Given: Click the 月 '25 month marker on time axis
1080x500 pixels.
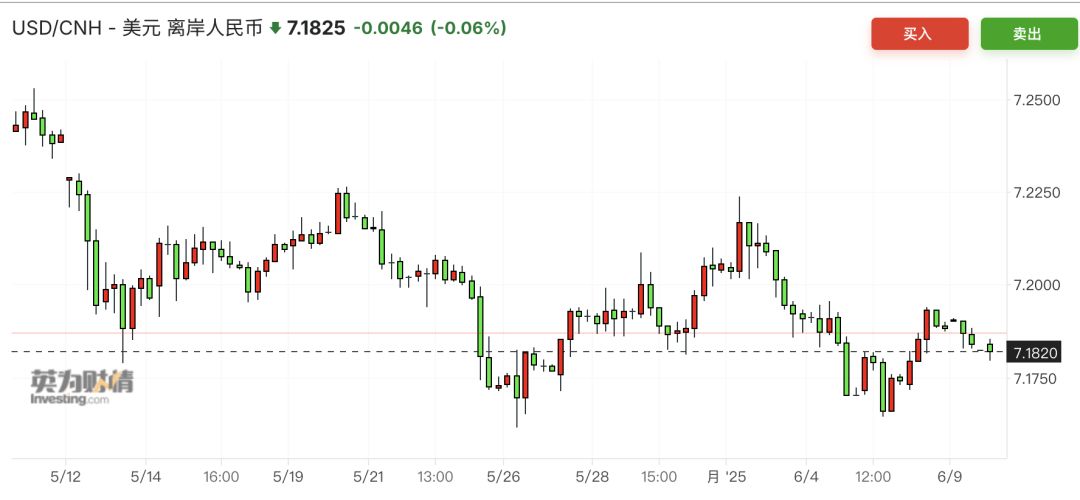Looking at the screenshot, I should pyautogui.click(x=728, y=477).
